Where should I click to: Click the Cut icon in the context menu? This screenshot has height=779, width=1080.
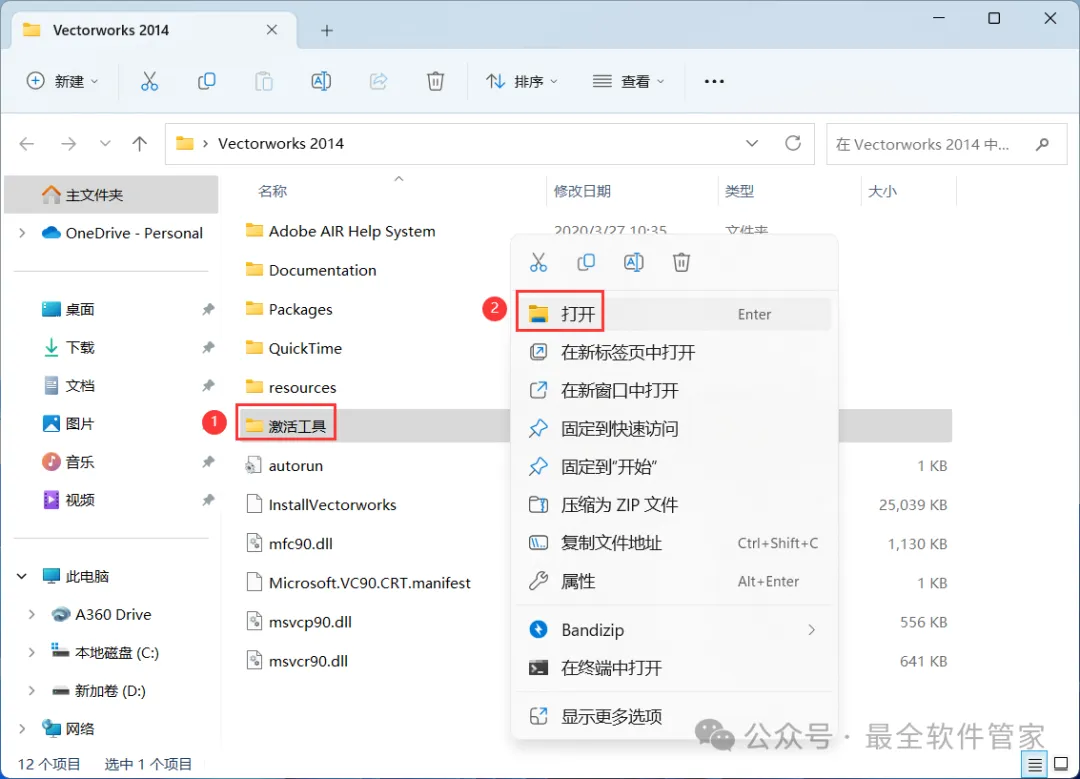point(538,262)
